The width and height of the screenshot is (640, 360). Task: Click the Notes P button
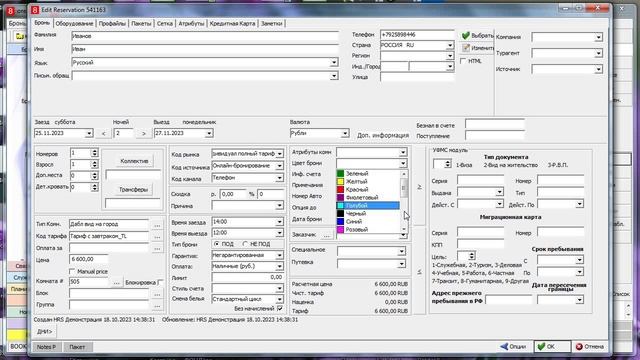(x=46, y=347)
